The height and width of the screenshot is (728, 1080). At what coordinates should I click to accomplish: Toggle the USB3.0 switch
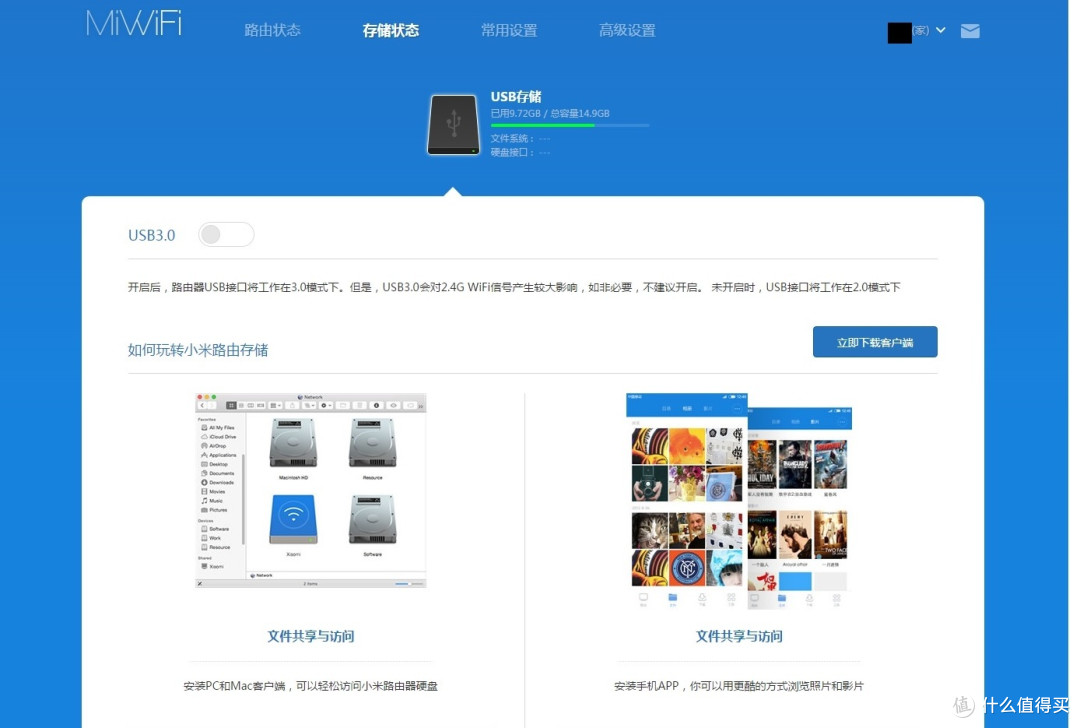pos(226,235)
